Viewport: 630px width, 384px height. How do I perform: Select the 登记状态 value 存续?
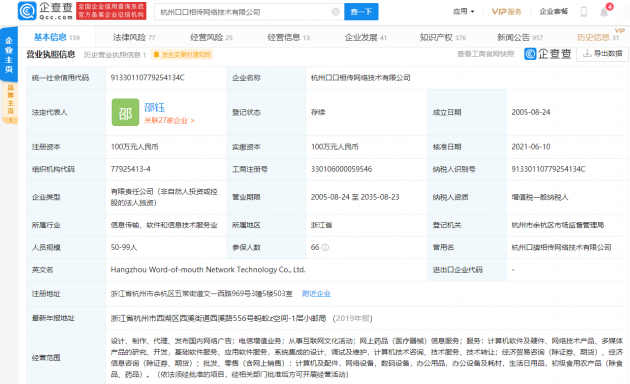click(318, 112)
